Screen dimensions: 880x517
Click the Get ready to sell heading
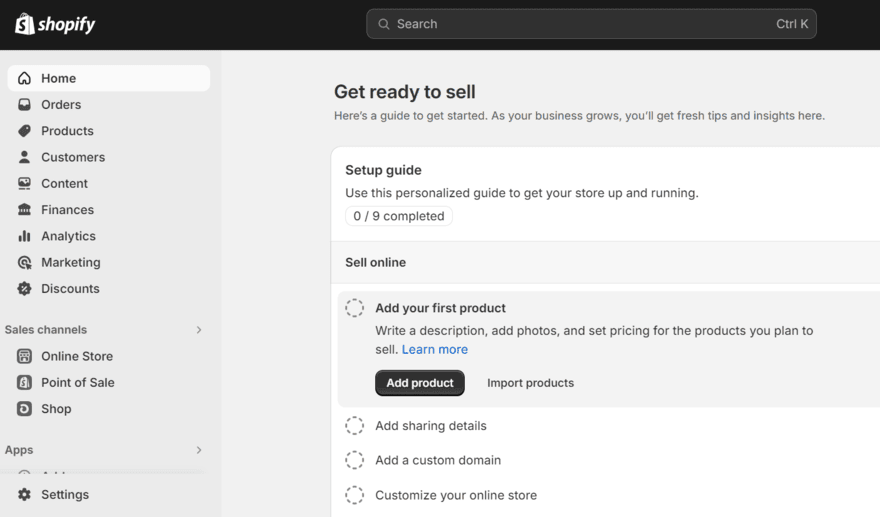coord(405,91)
